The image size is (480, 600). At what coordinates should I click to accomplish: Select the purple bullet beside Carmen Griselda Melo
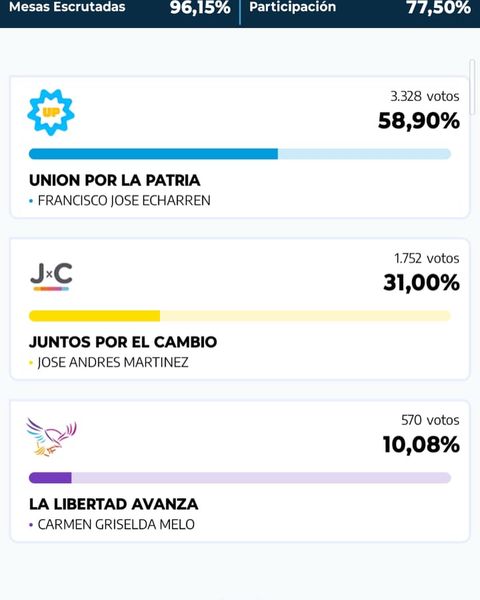pyautogui.click(x=31, y=525)
